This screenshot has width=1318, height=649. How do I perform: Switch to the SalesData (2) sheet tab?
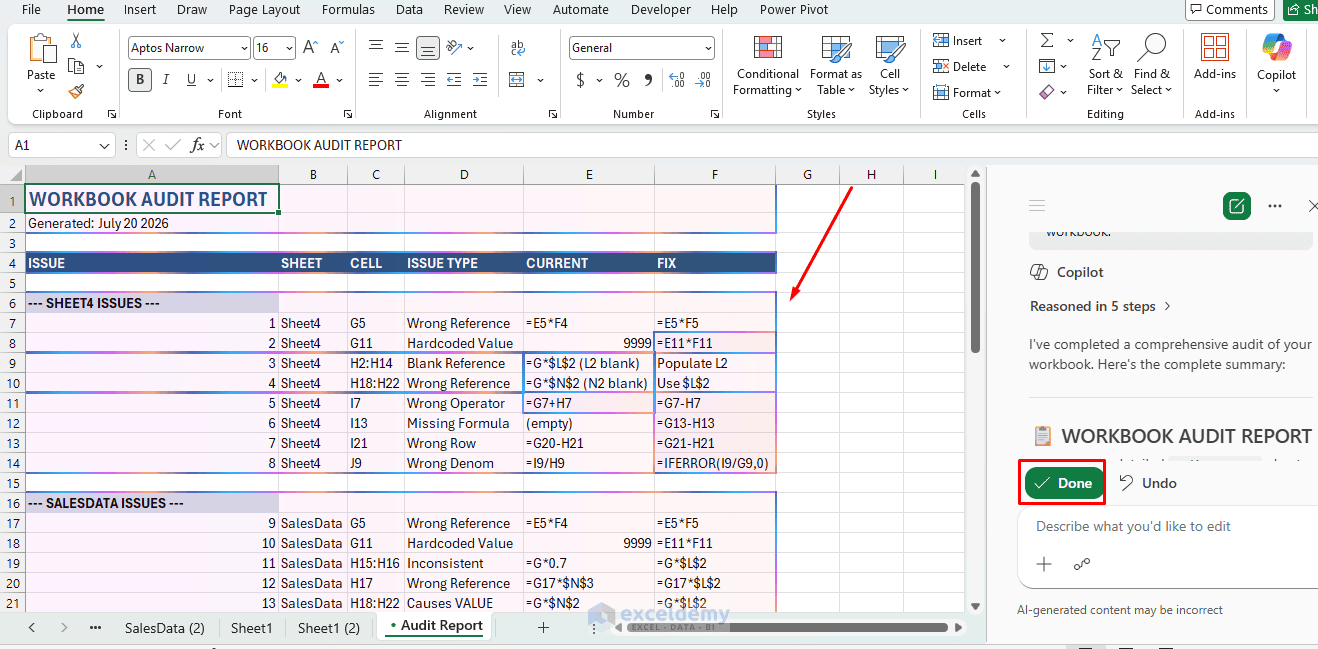point(164,628)
